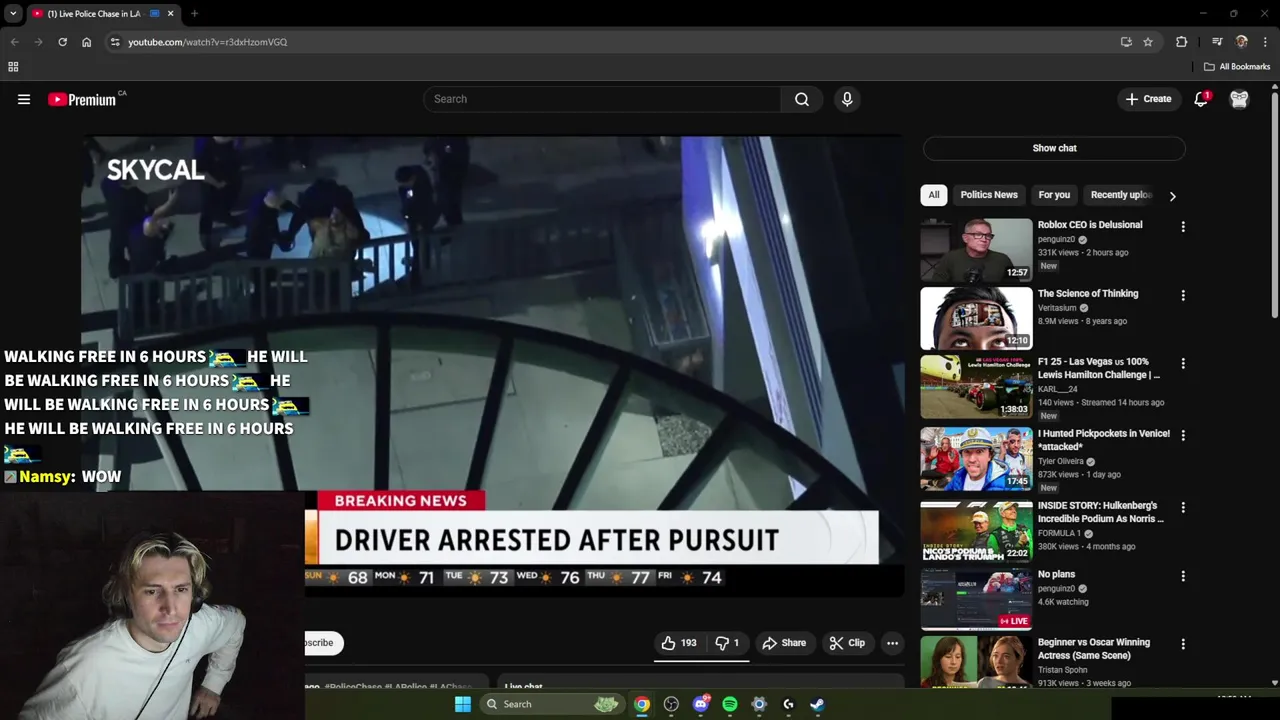Image resolution: width=1280 pixels, height=720 pixels.
Task: Like the video with thumbs up
Action: coord(679,643)
